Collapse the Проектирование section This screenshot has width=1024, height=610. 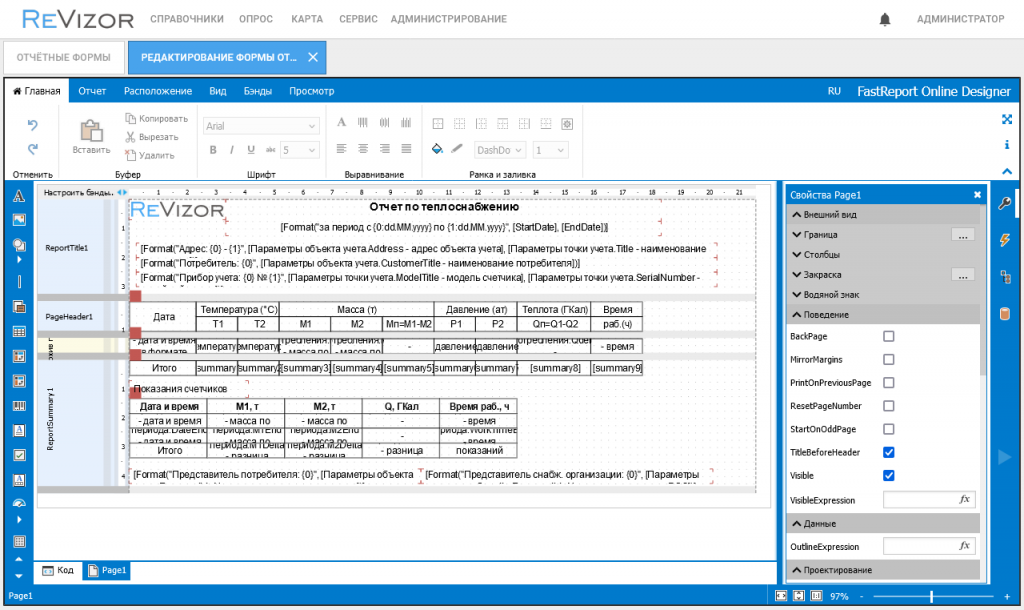(x=883, y=570)
